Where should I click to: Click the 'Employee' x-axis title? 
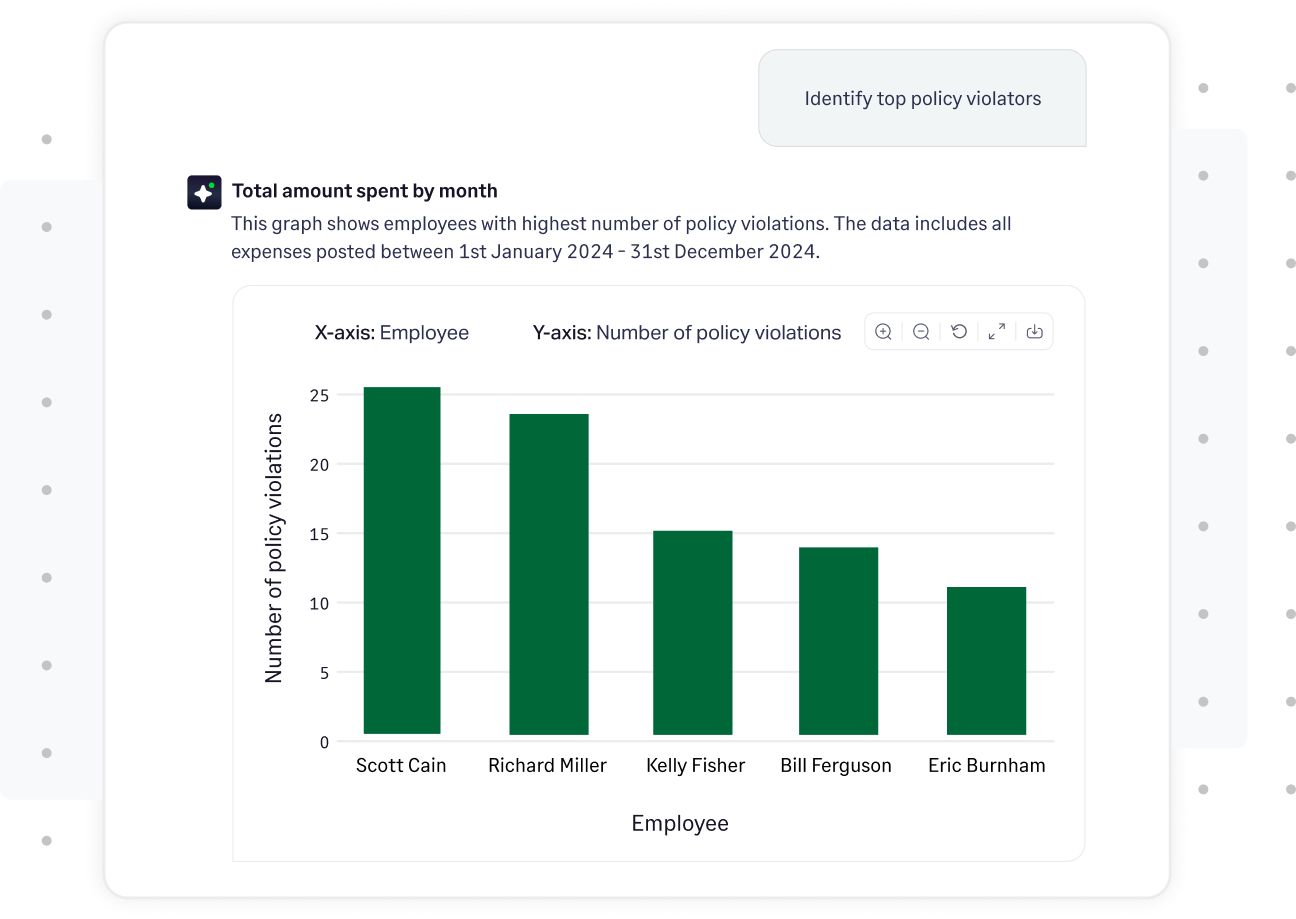[680, 823]
